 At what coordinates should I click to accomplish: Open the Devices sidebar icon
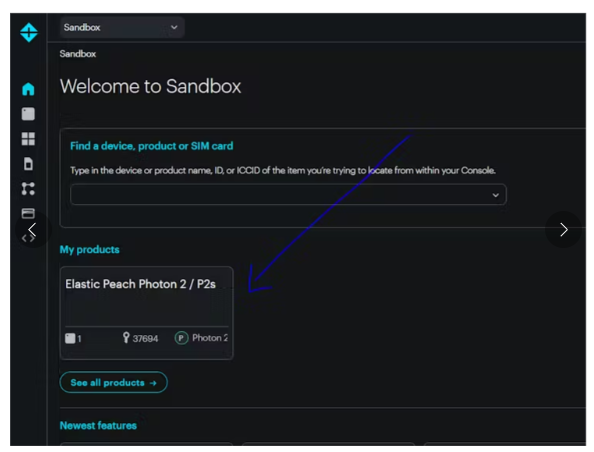point(28,114)
